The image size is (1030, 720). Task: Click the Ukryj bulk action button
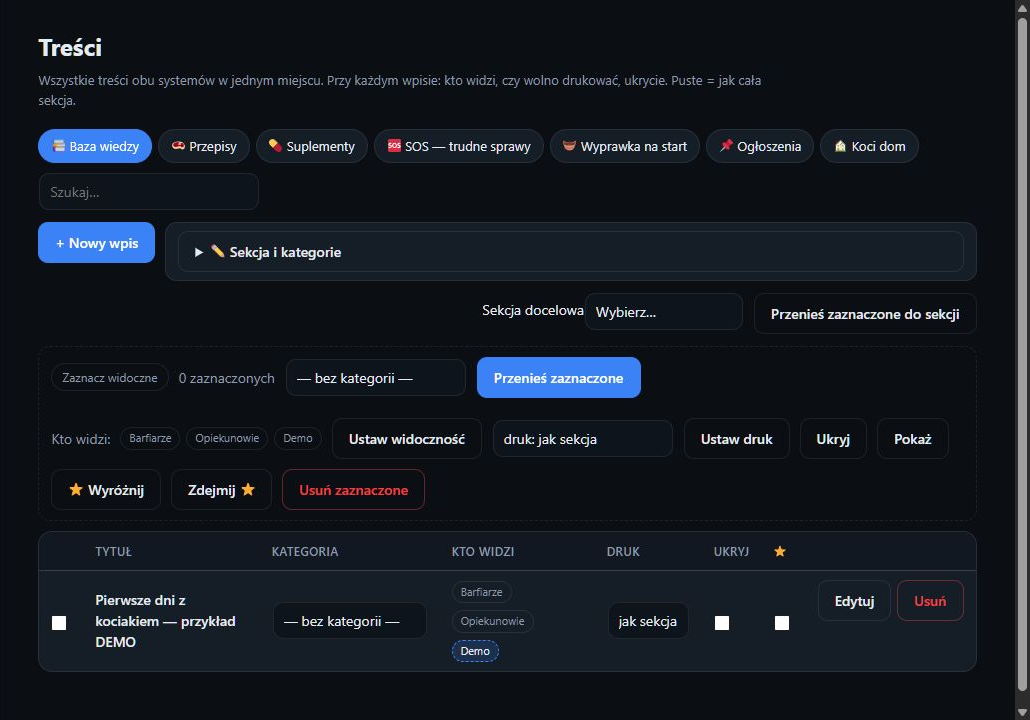click(x=833, y=439)
